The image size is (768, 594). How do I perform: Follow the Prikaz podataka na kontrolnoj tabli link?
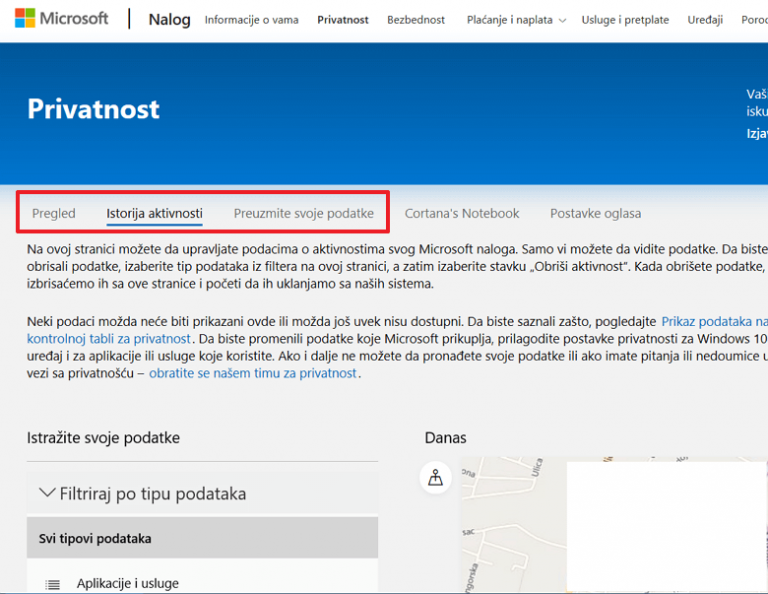tap(715, 321)
